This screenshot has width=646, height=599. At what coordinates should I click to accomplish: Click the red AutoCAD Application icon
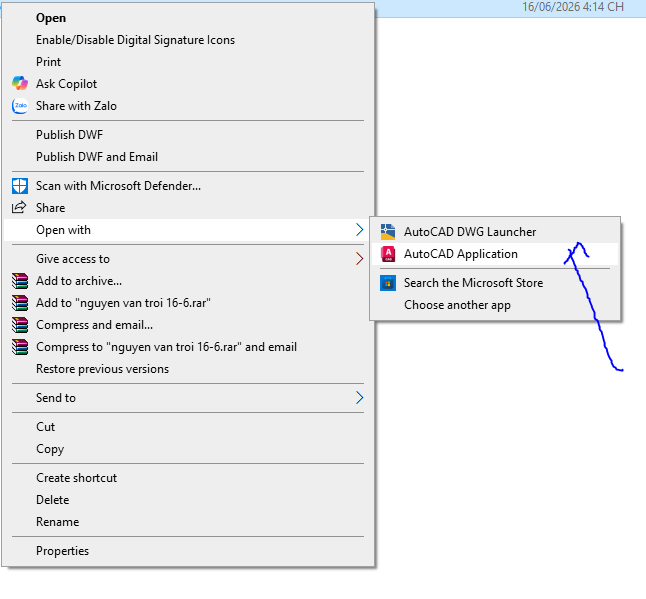pyautogui.click(x=388, y=254)
